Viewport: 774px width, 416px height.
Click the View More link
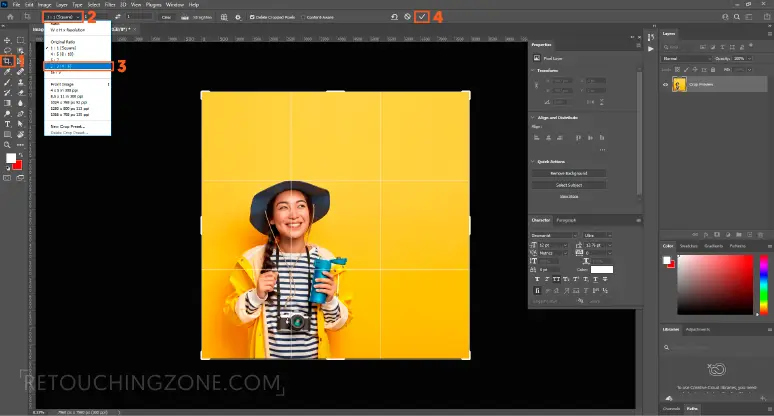569,196
